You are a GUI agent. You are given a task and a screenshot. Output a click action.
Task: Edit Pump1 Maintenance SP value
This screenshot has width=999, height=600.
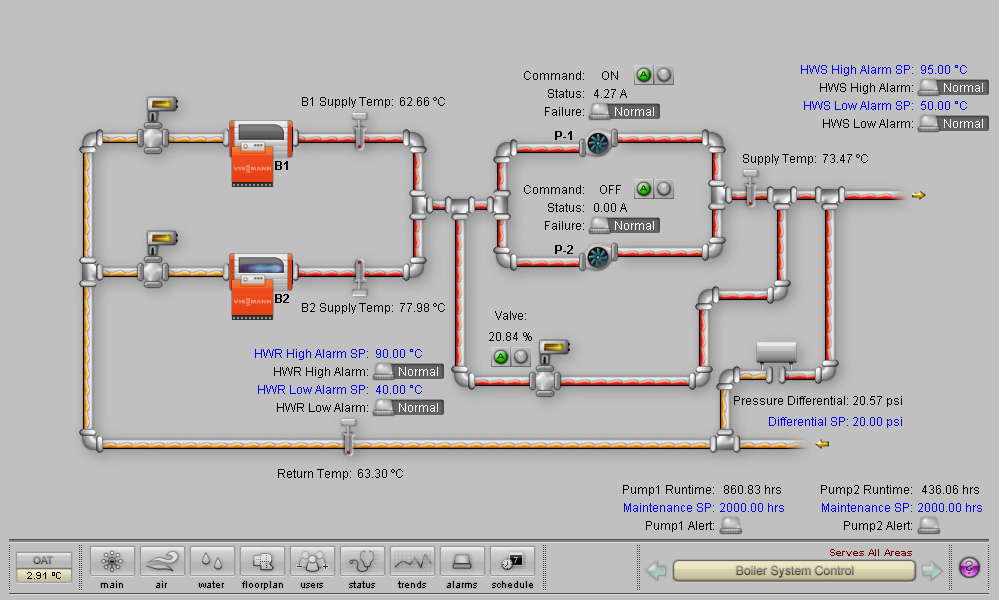[x=753, y=508]
